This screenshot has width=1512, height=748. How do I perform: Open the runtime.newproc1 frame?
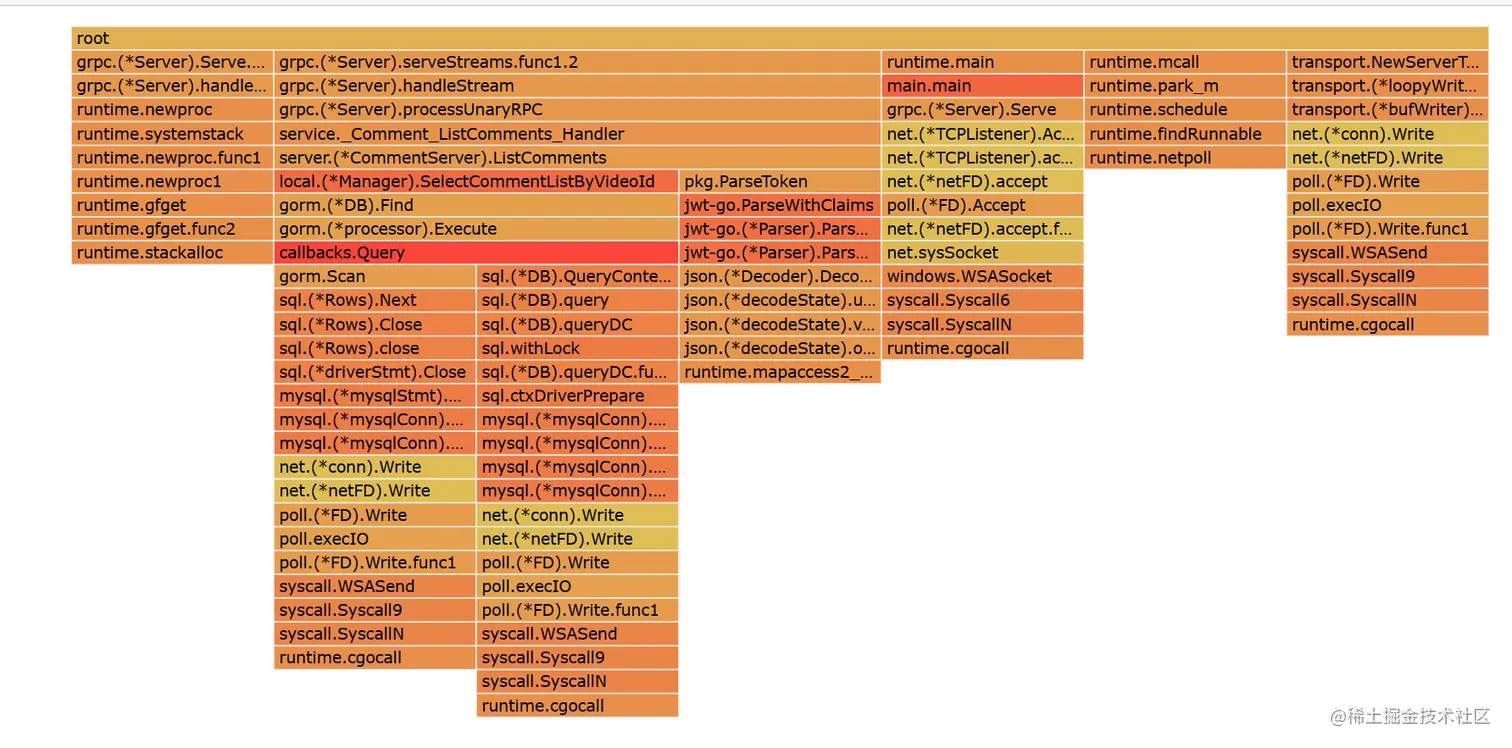(x=172, y=182)
